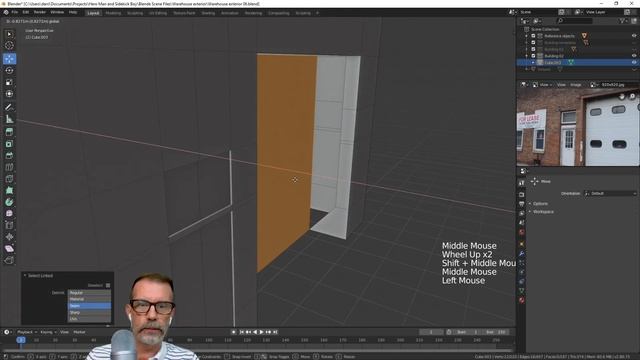Click the outliner search field

point(575,21)
